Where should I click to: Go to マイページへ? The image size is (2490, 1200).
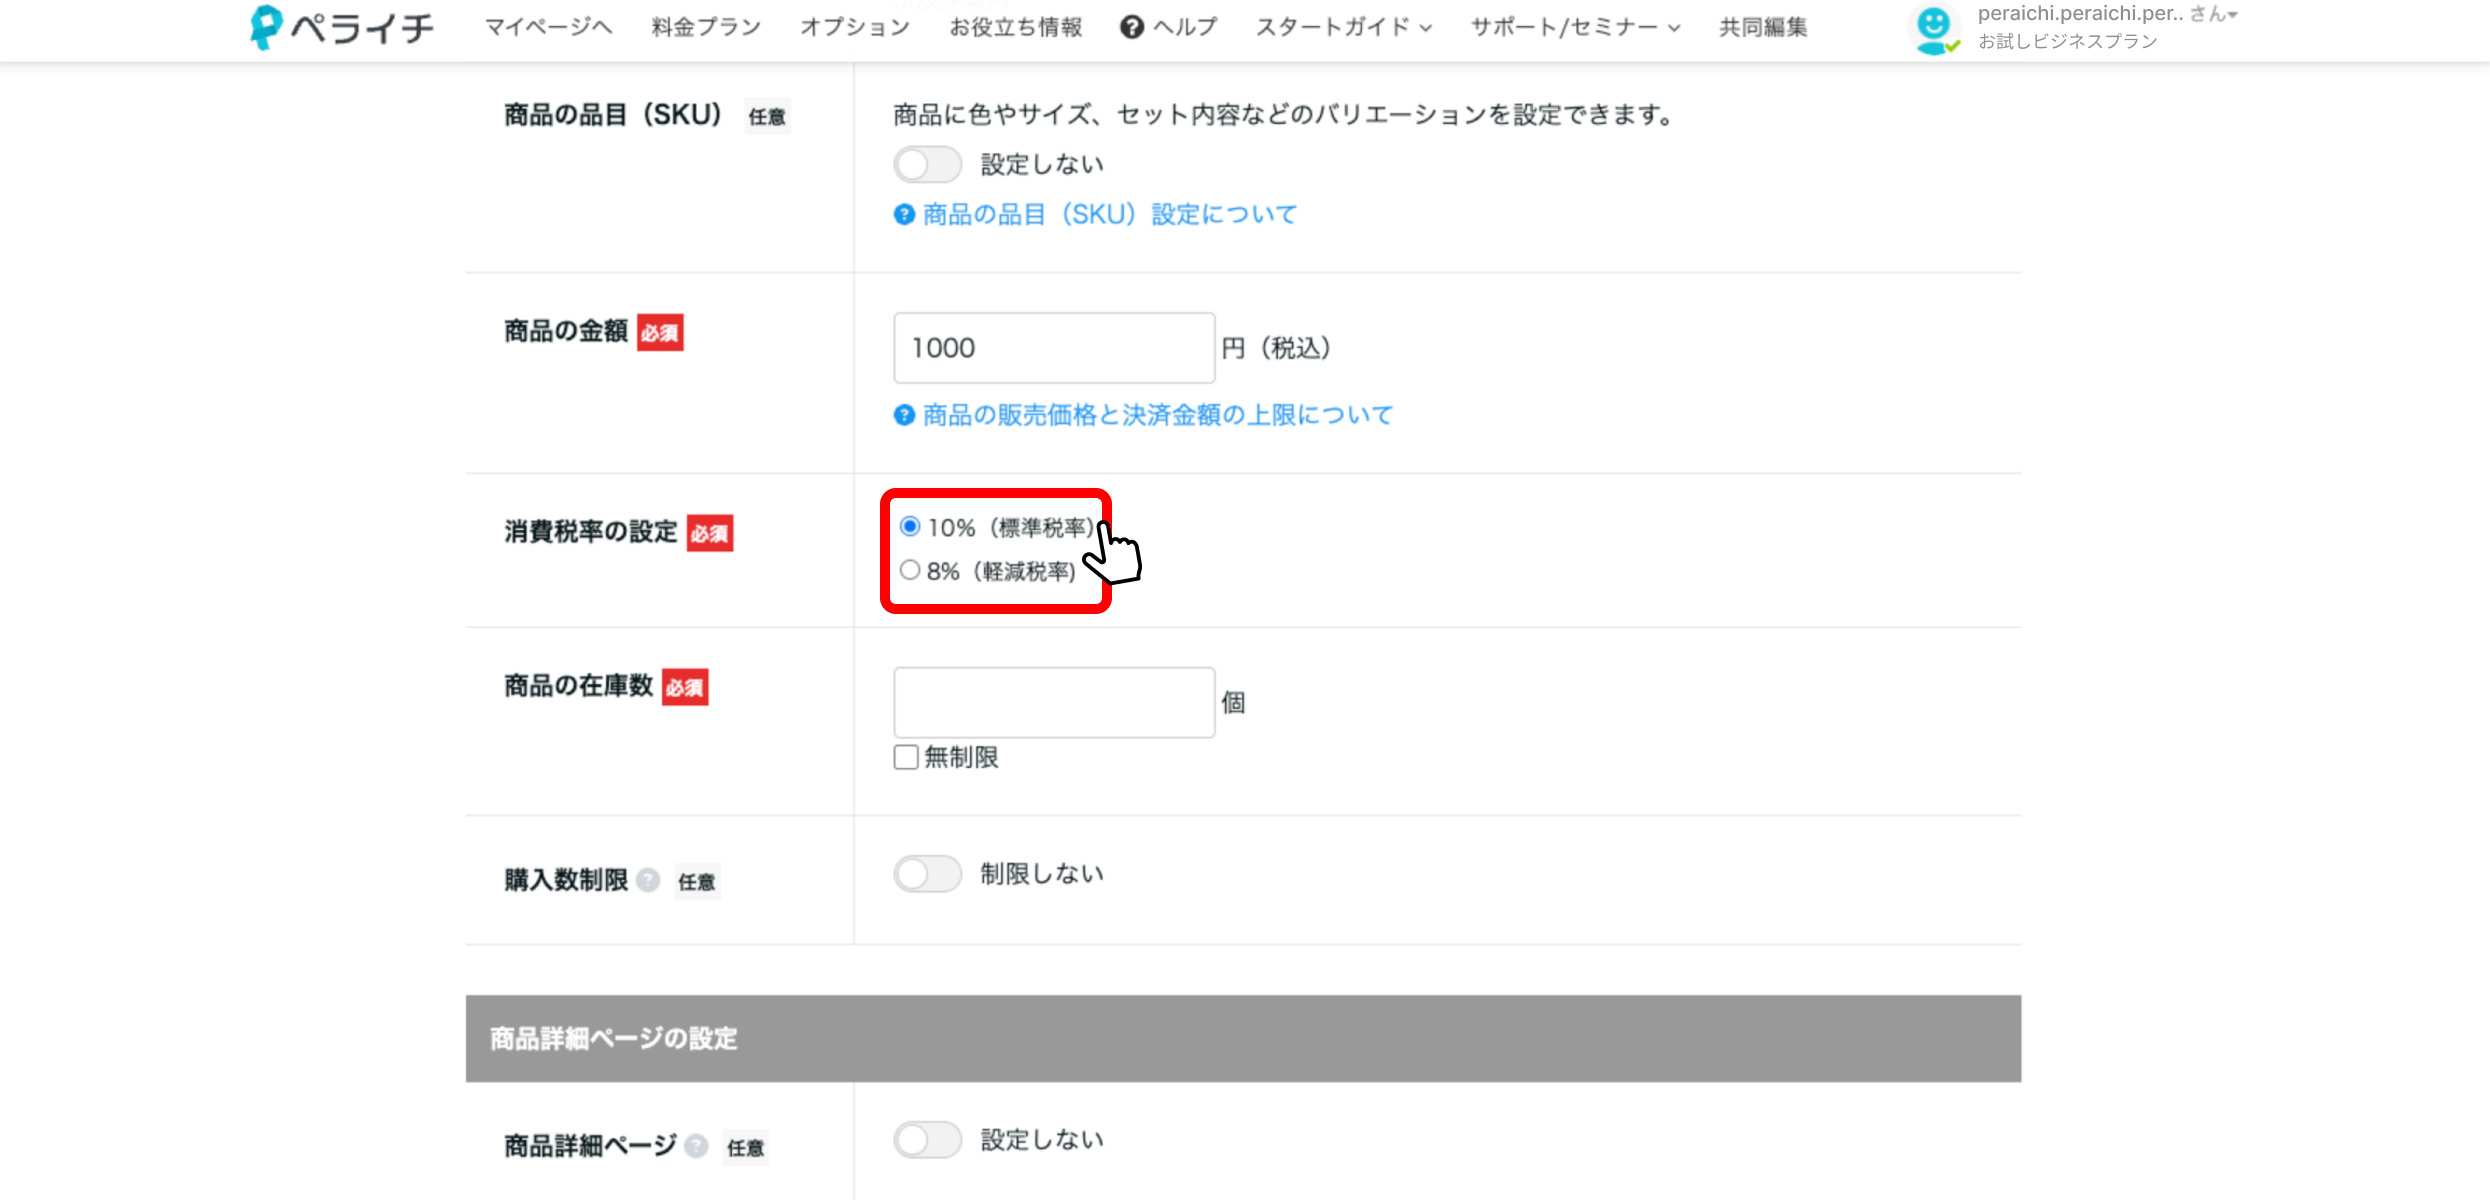pyautogui.click(x=548, y=27)
